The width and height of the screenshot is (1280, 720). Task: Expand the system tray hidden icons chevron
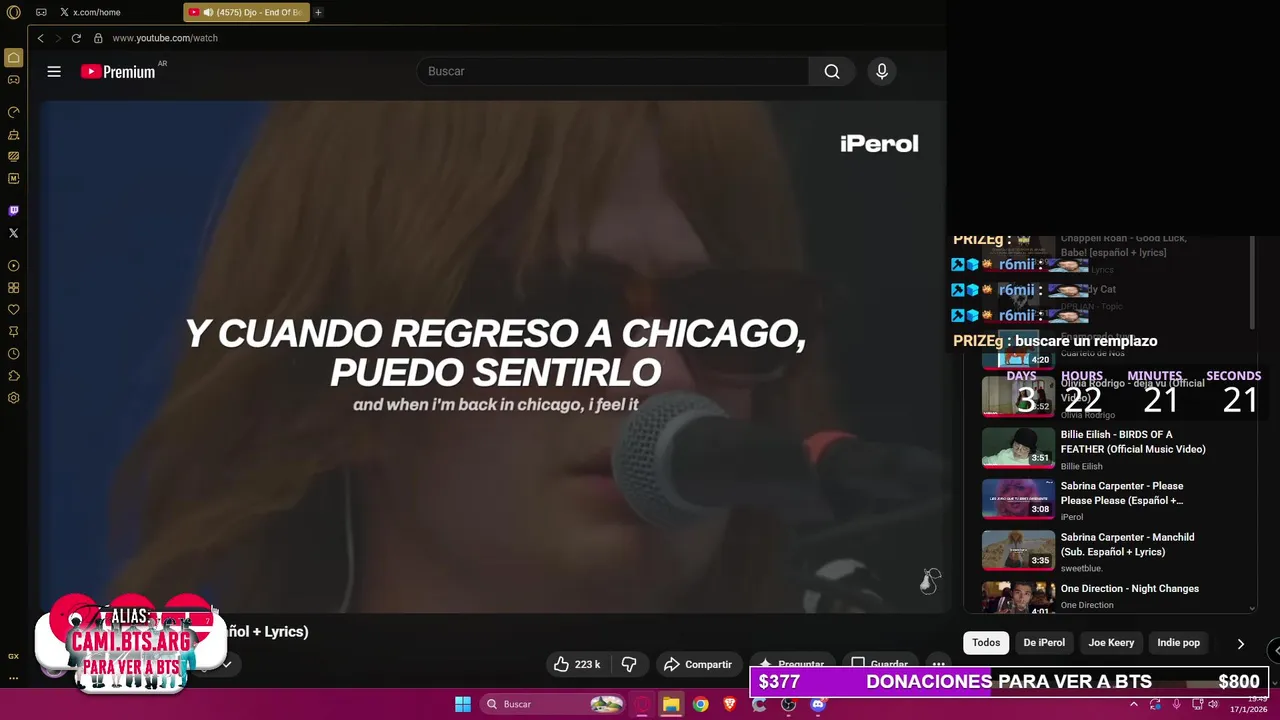(1133, 704)
